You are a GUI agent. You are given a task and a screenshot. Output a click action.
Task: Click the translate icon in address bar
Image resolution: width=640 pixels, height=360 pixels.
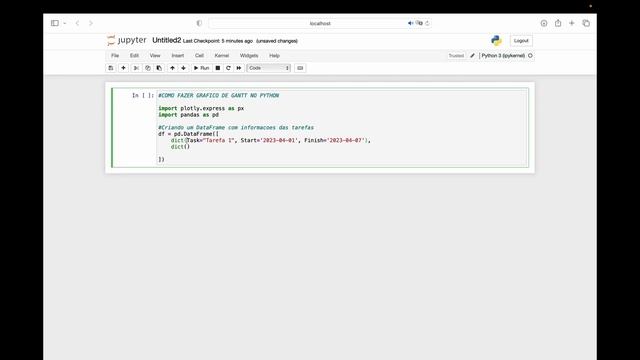click(419, 23)
